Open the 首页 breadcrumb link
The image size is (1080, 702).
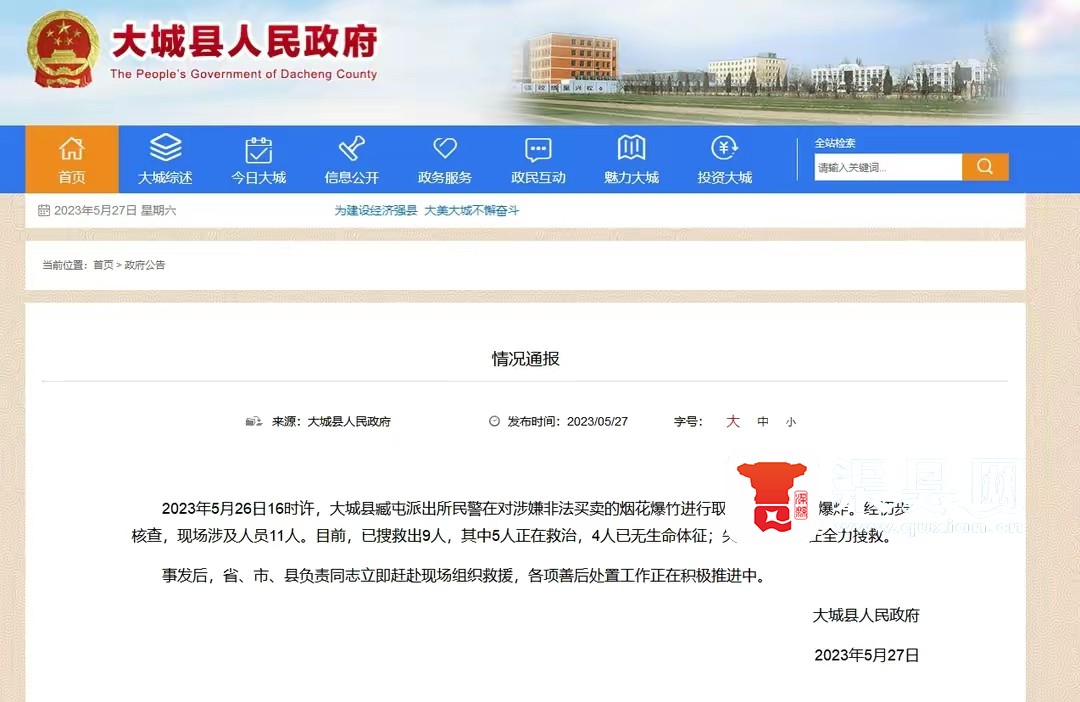coord(103,265)
